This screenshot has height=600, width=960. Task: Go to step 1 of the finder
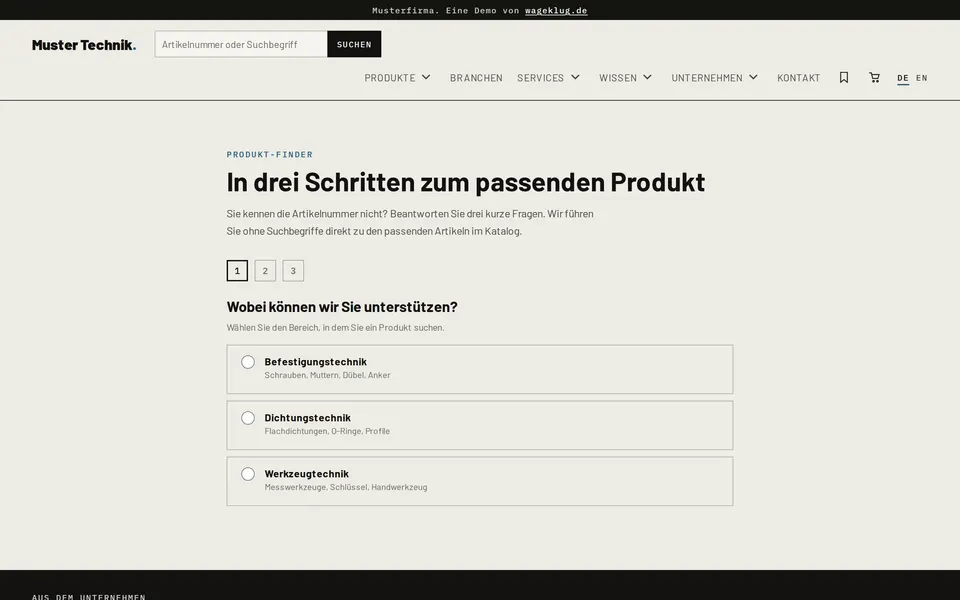tap(238, 271)
